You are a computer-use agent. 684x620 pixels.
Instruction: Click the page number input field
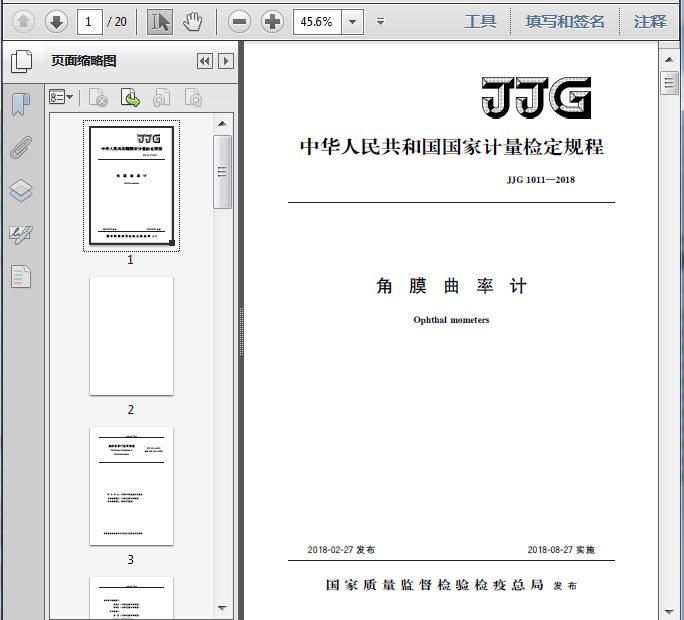point(89,21)
